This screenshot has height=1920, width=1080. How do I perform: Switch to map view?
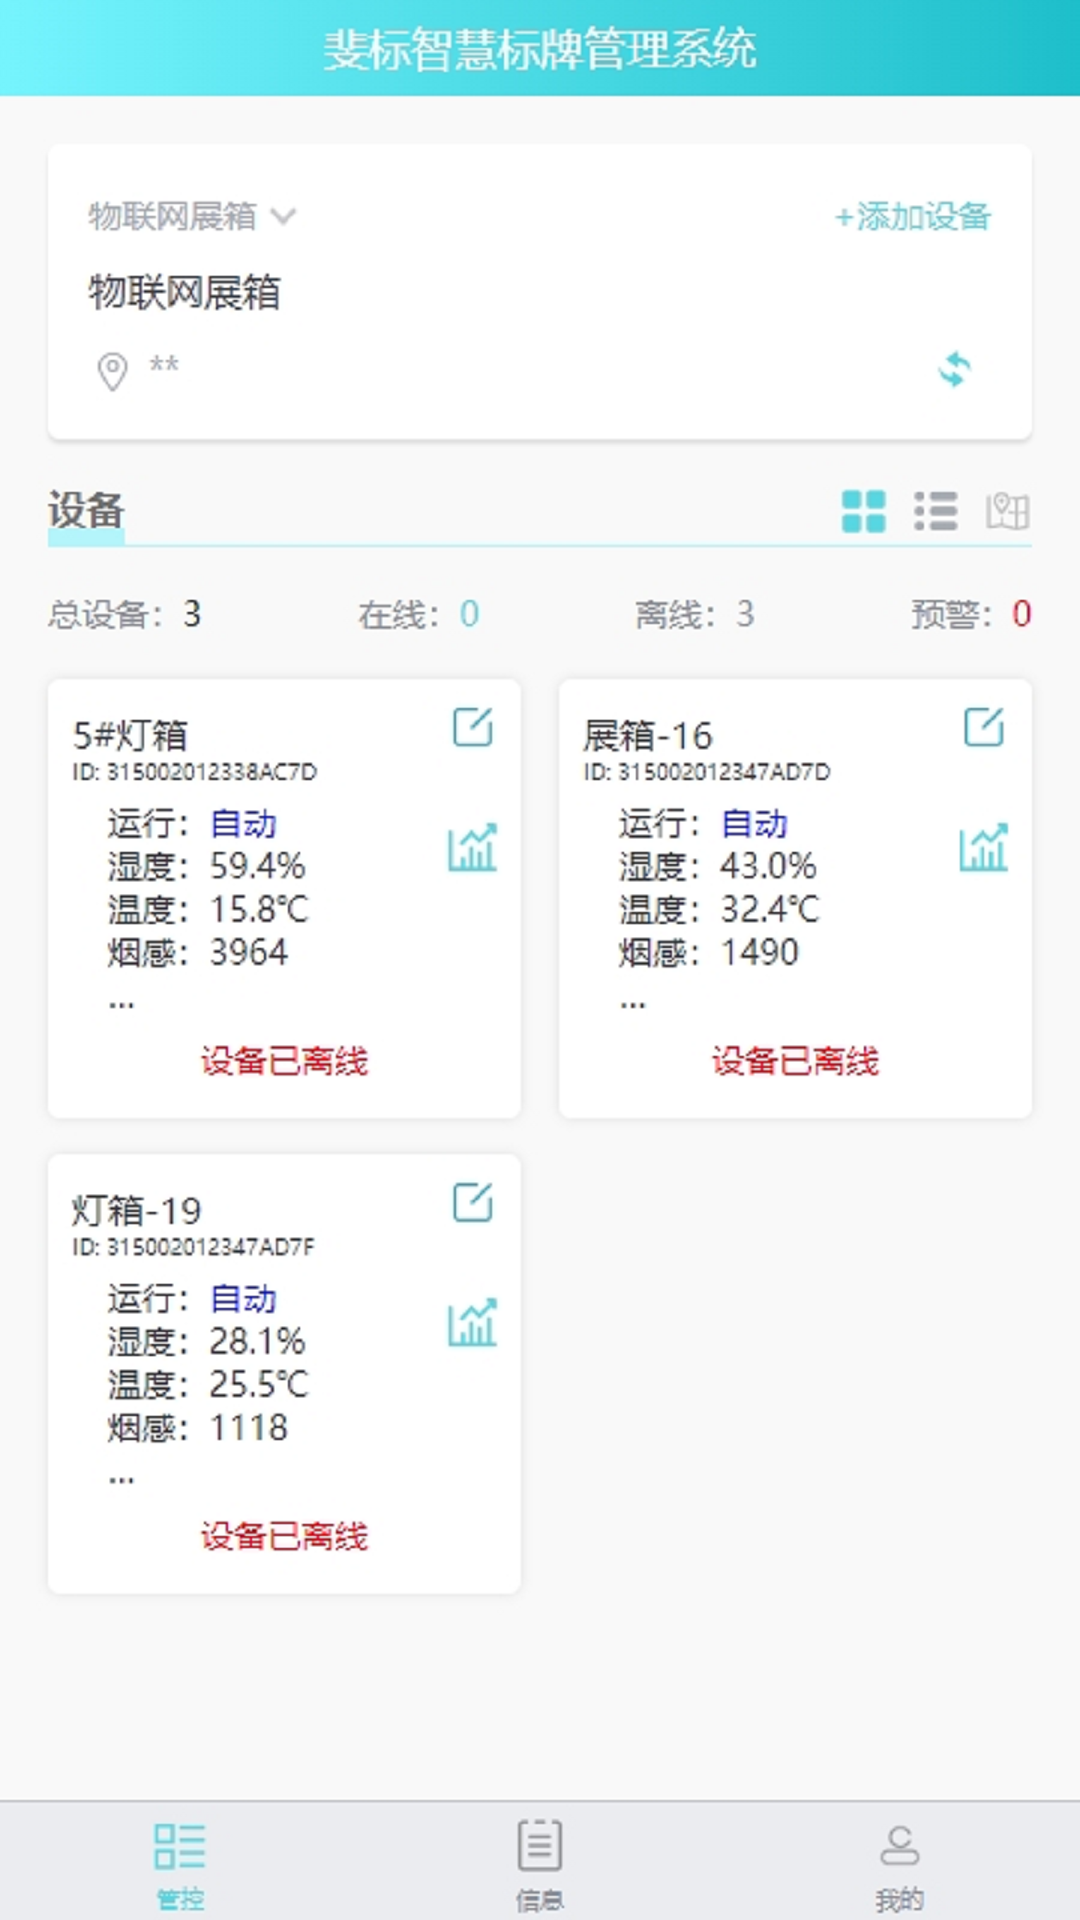coord(1007,511)
